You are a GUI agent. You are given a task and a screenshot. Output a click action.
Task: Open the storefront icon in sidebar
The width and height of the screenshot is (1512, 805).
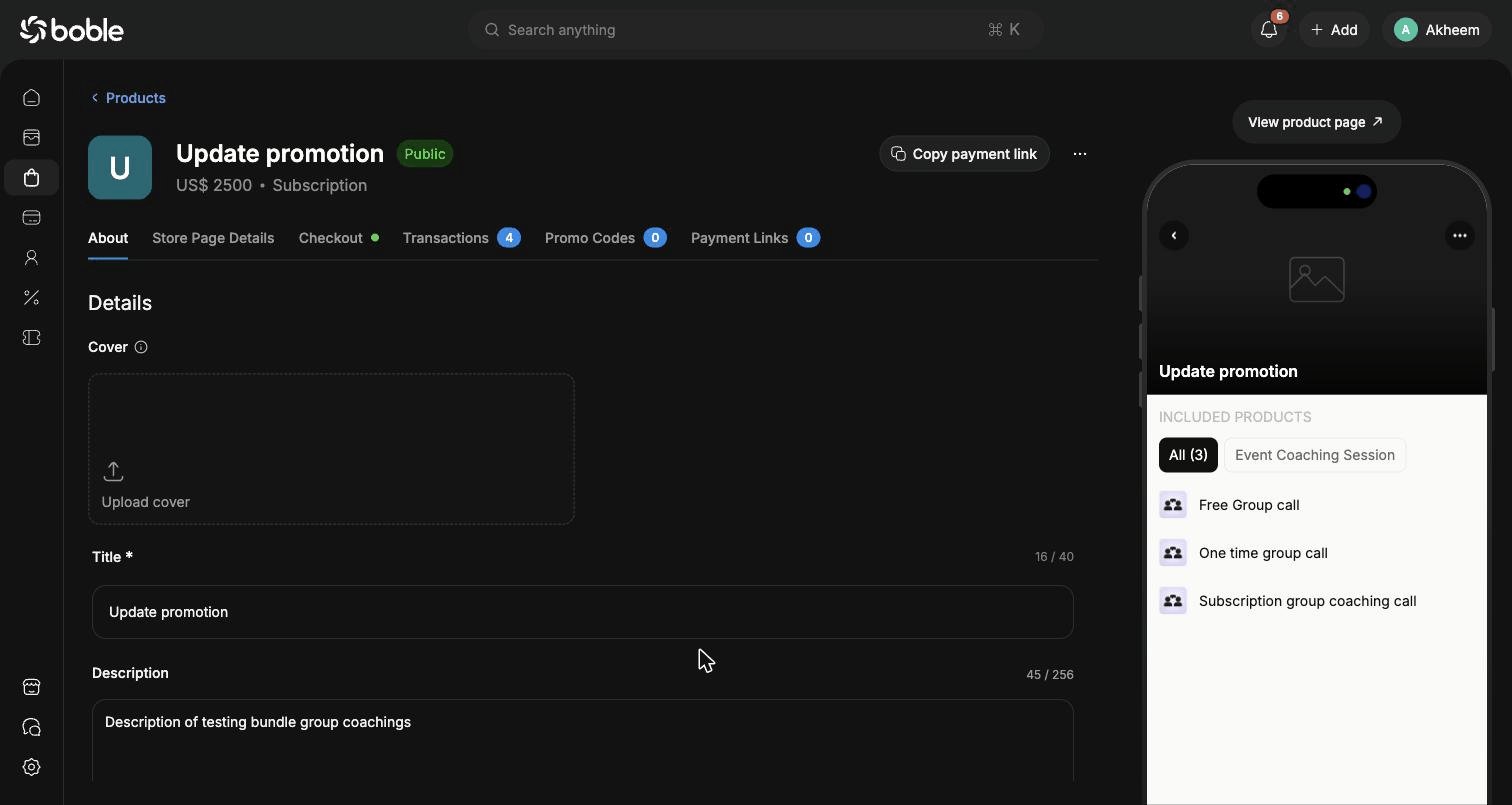[31, 687]
